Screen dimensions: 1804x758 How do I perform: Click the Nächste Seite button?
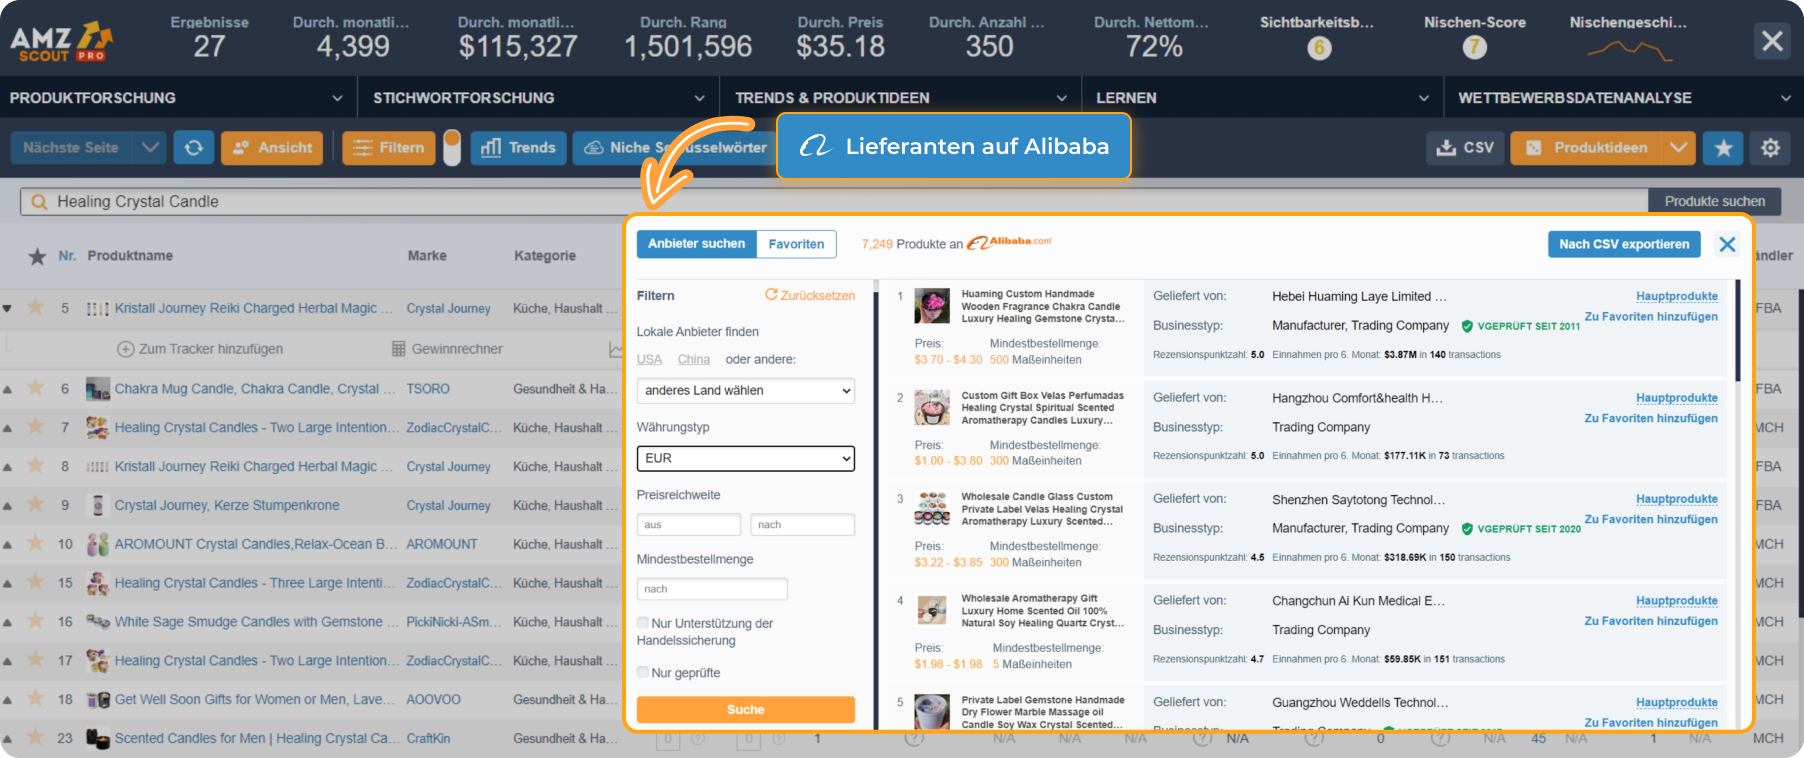pos(71,147)
